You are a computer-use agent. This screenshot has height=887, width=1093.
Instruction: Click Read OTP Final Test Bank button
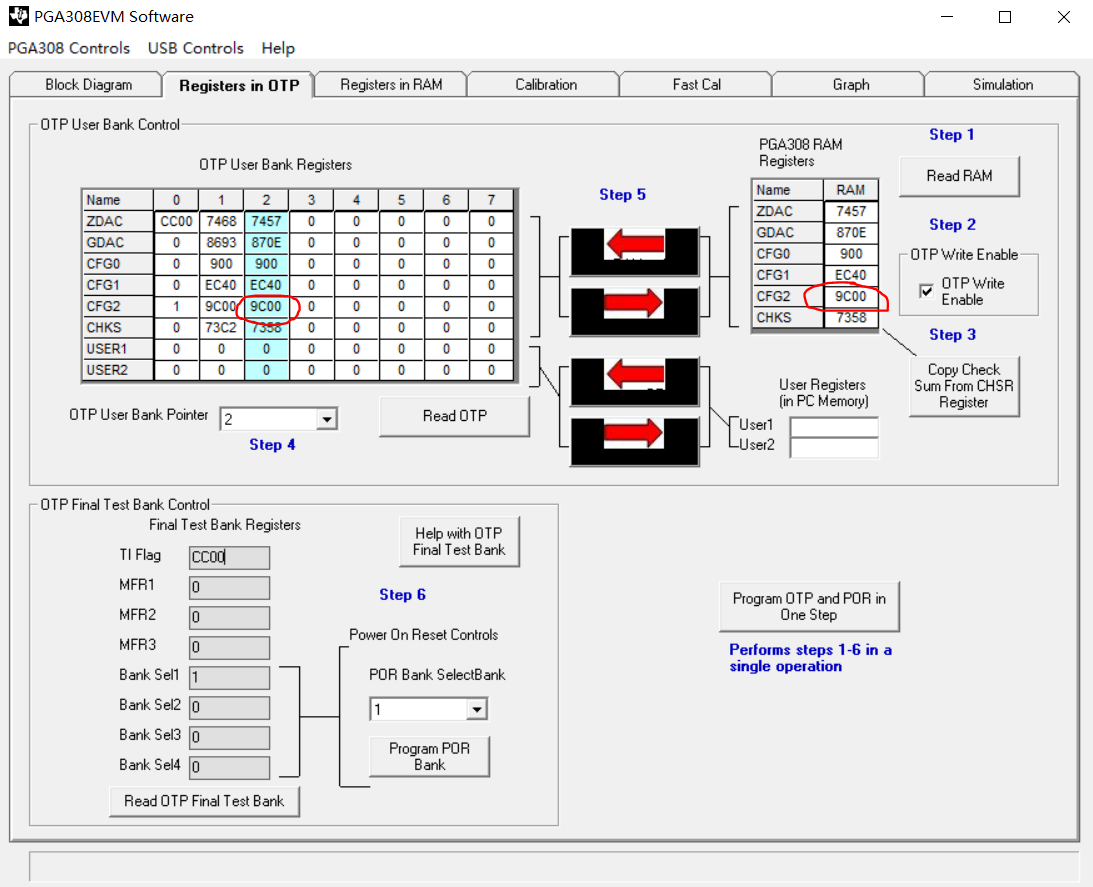point(204,801)
